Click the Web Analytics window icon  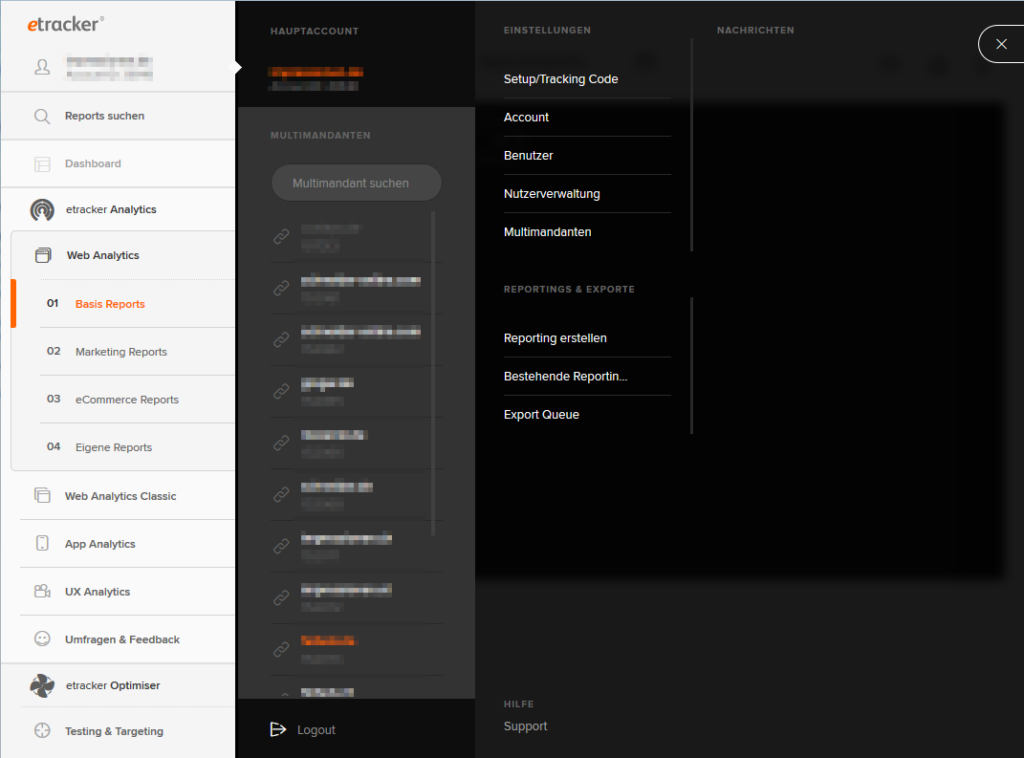43,255
